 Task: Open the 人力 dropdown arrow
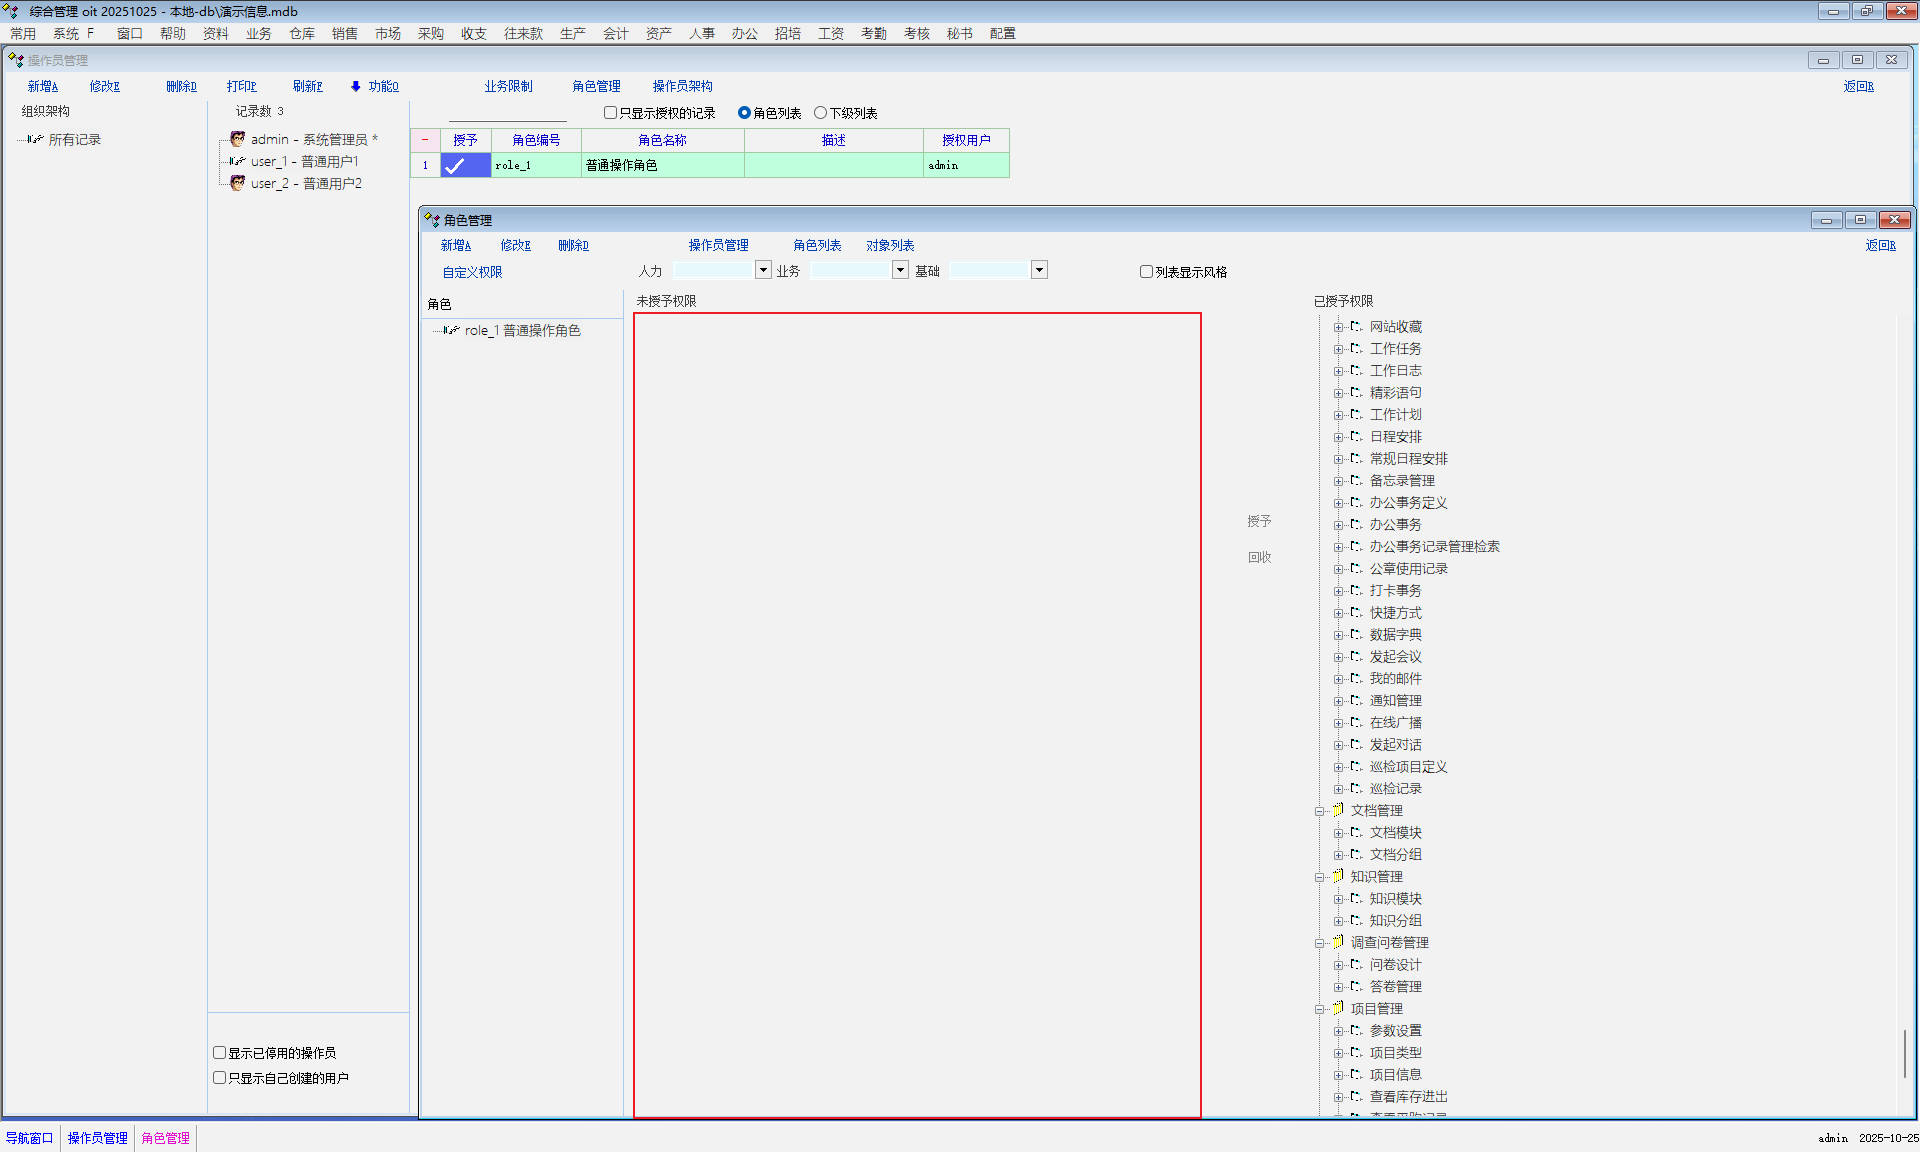[763, 270]
